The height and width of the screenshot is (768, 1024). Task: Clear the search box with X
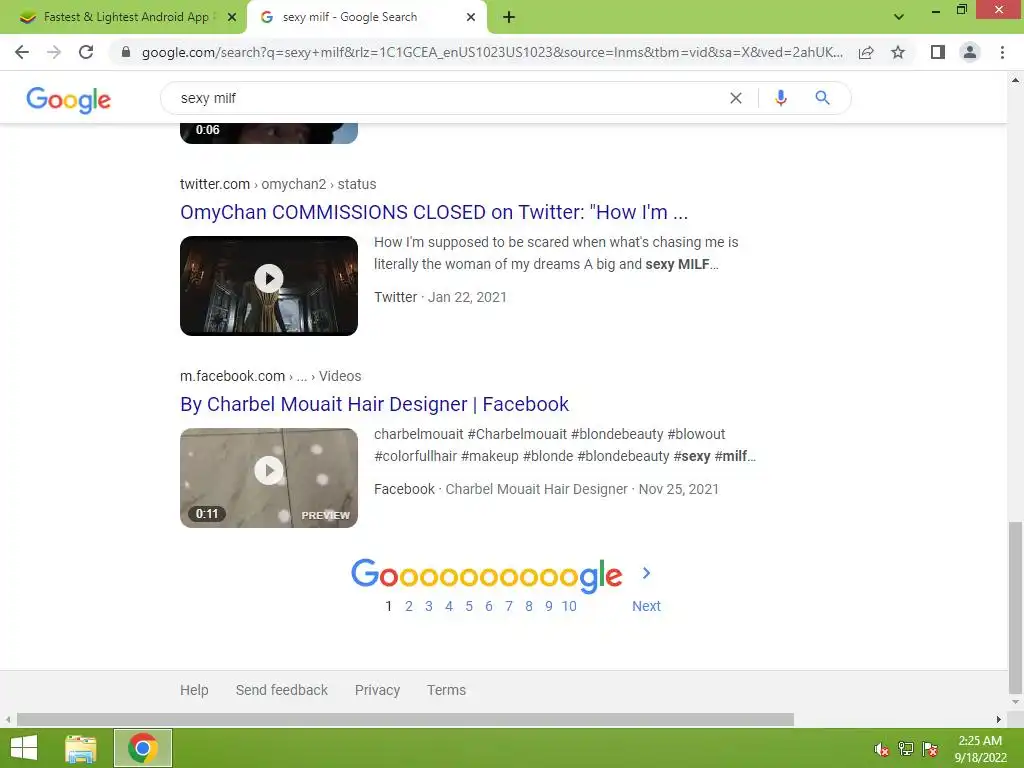click(x=736, y=98)
